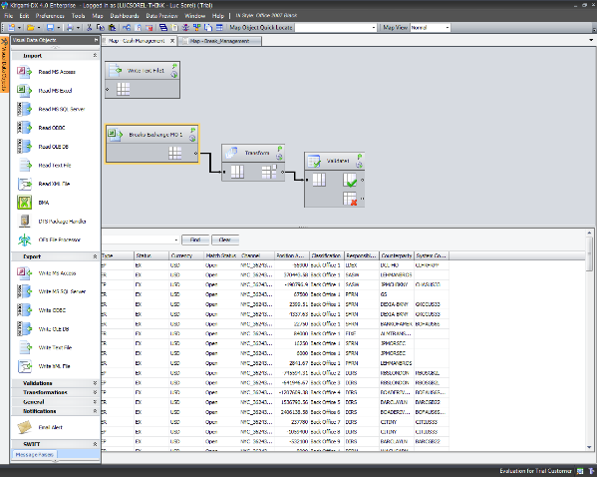597x477 pixels.
Task: Close the Map Cash Management tab
Action: 172,41
